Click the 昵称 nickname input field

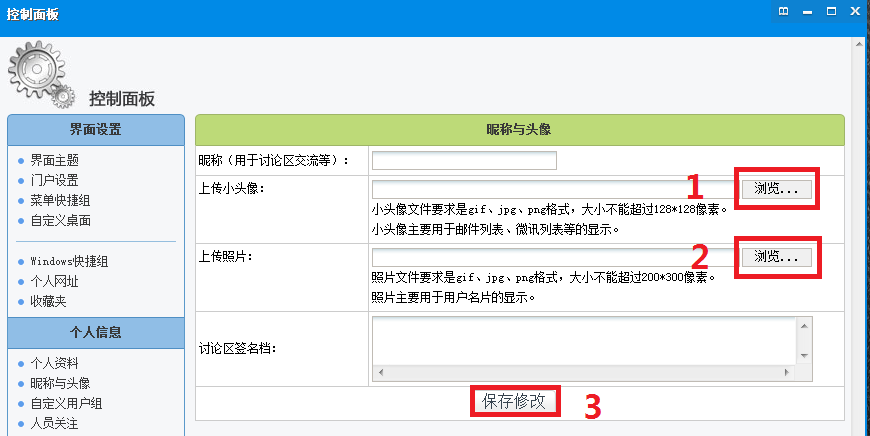464,161
